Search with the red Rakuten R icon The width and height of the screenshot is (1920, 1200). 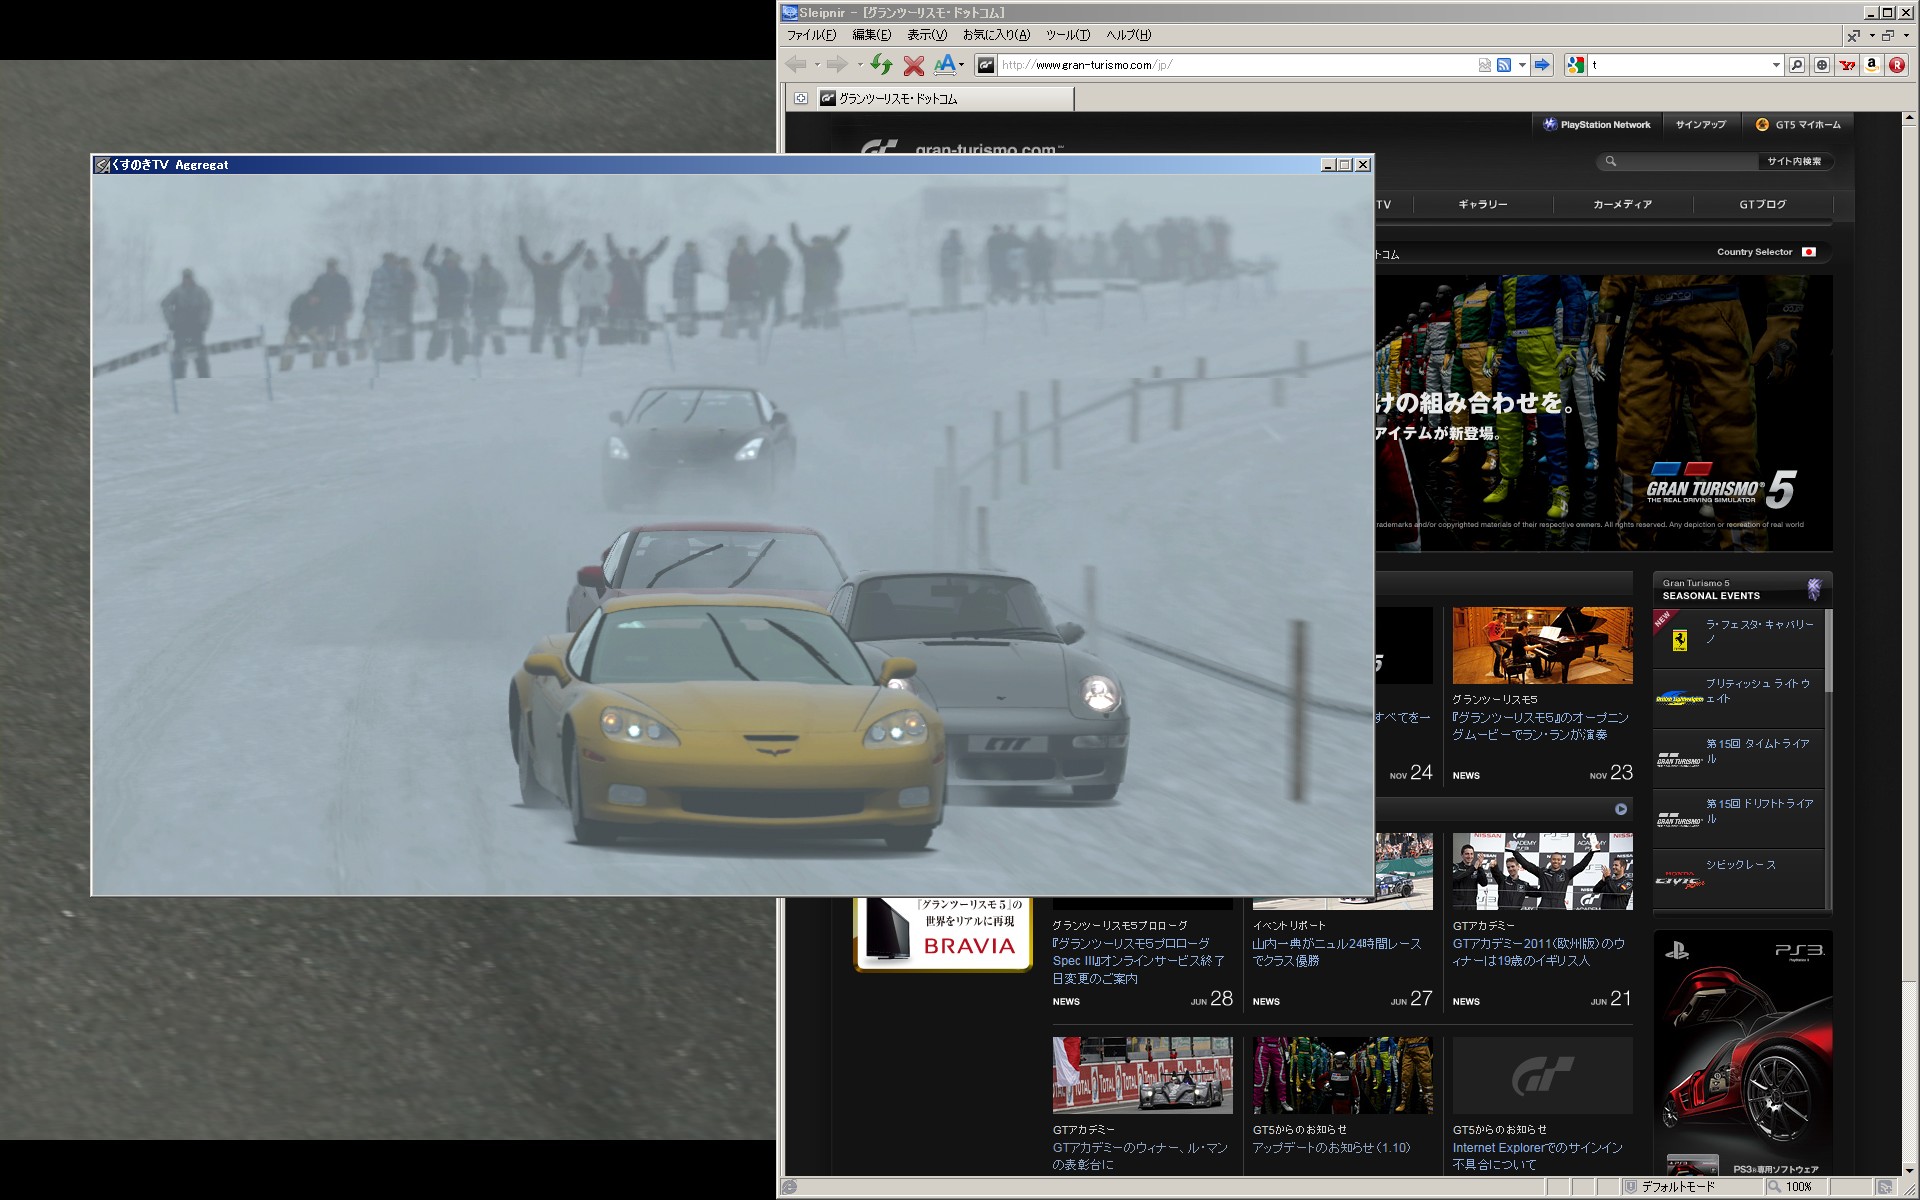(1897, 65)
